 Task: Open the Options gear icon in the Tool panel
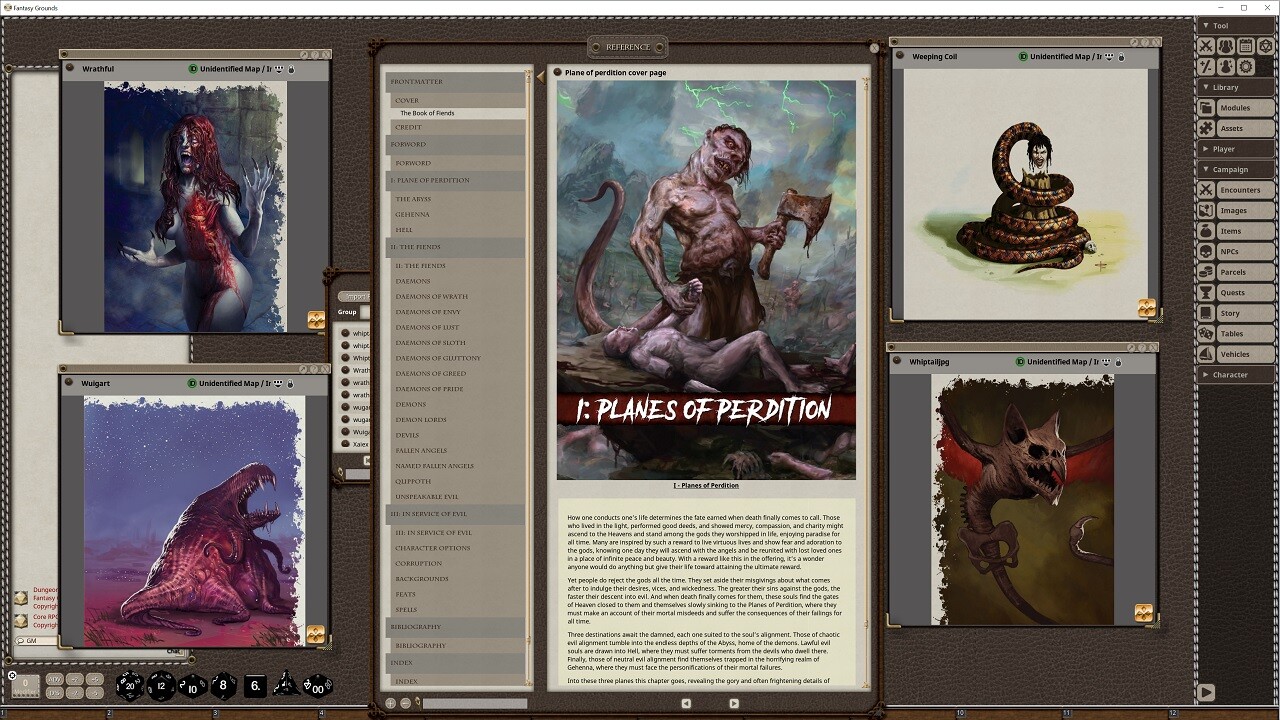1246,66
